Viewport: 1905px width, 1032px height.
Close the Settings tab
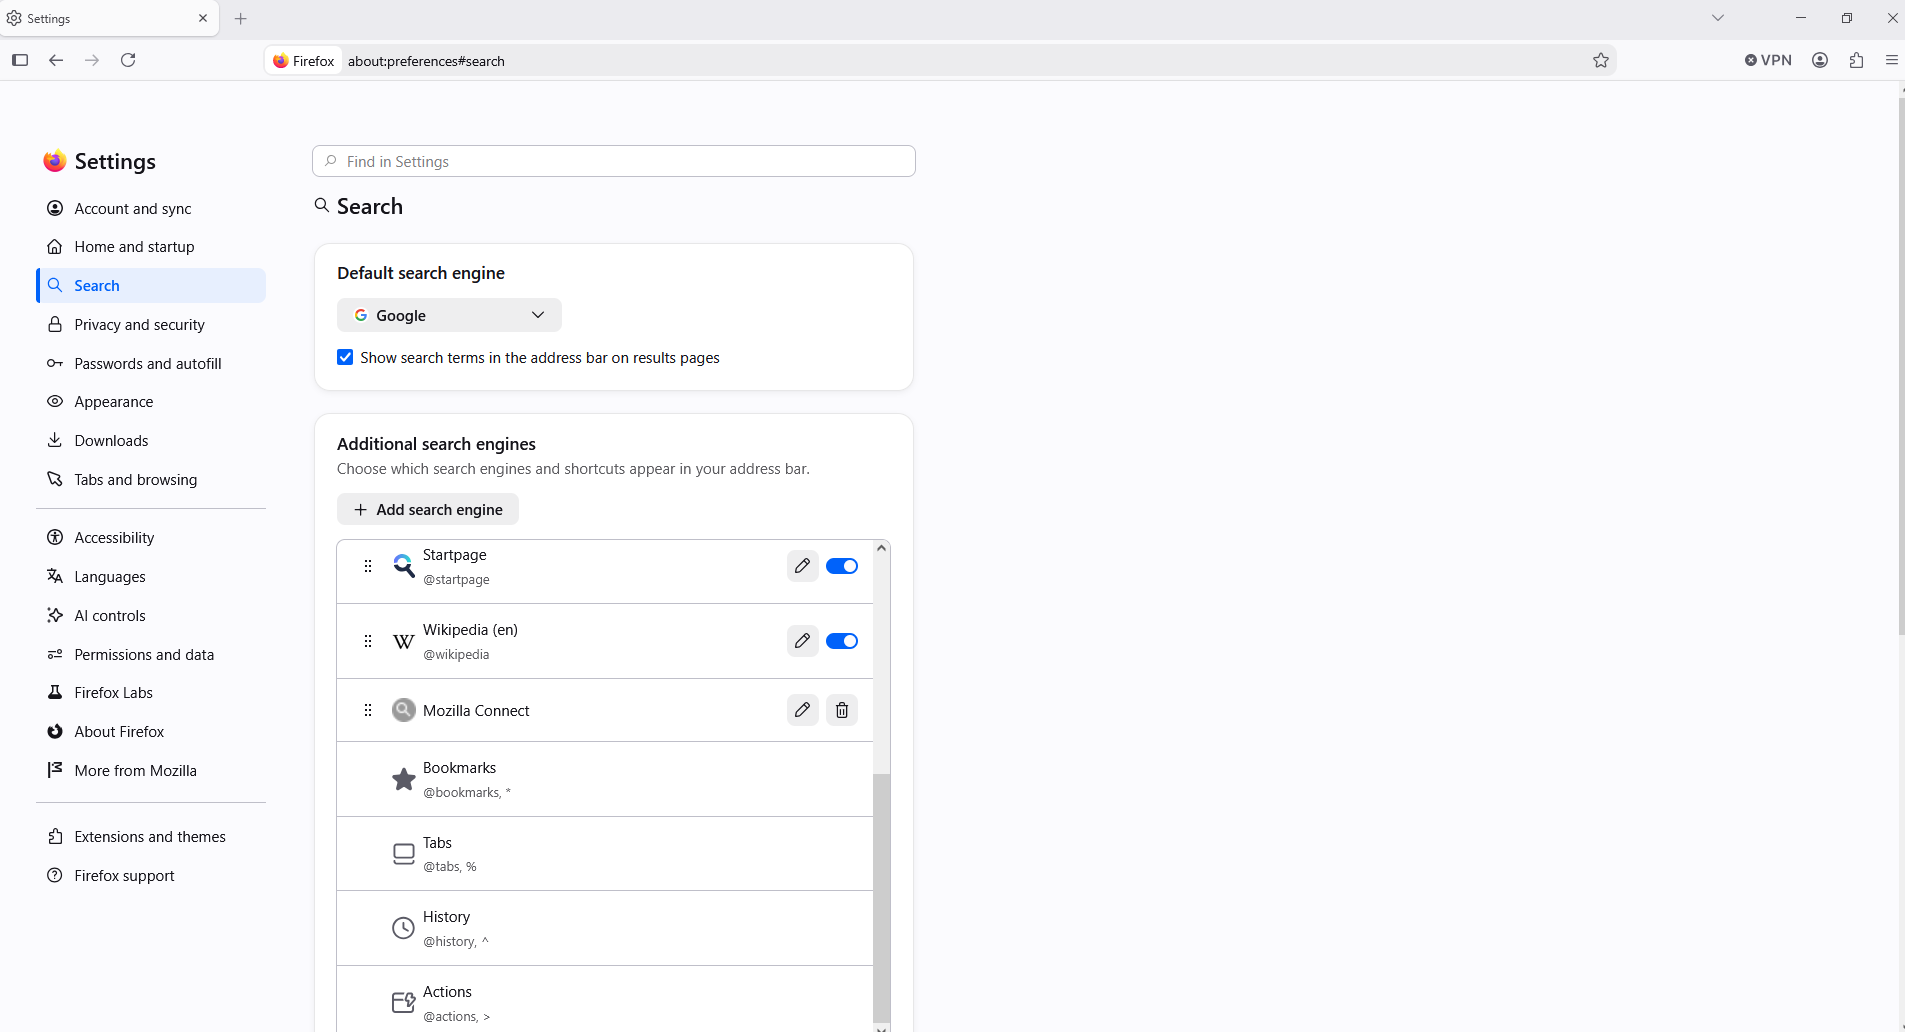203,18
